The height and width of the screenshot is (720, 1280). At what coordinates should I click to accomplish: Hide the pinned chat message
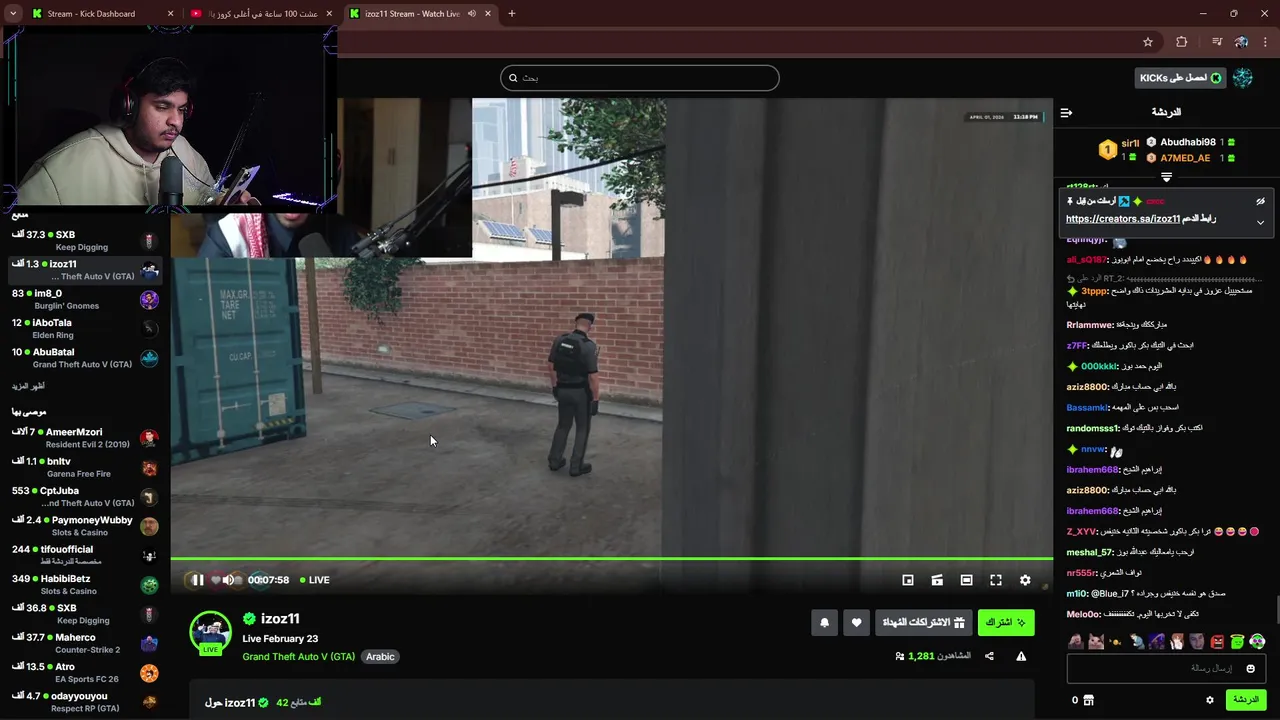tap(1260, 201)
